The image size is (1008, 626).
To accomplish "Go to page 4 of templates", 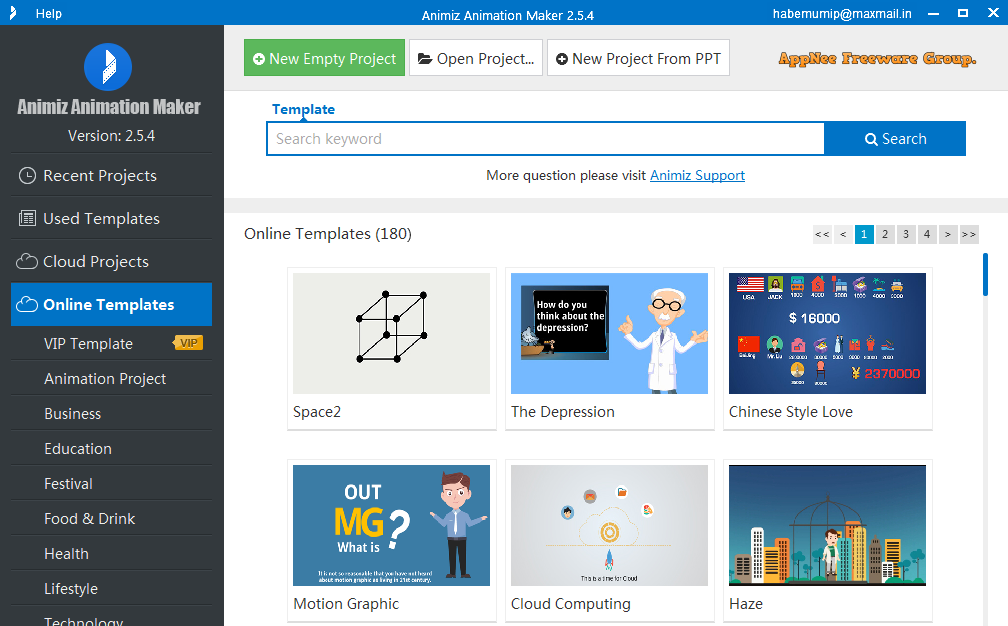I will click(927, 235).
